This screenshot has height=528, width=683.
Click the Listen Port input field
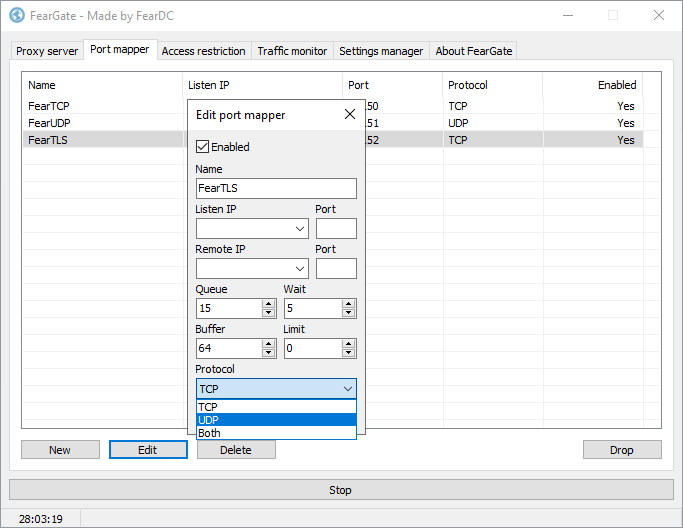pos(336,229)
